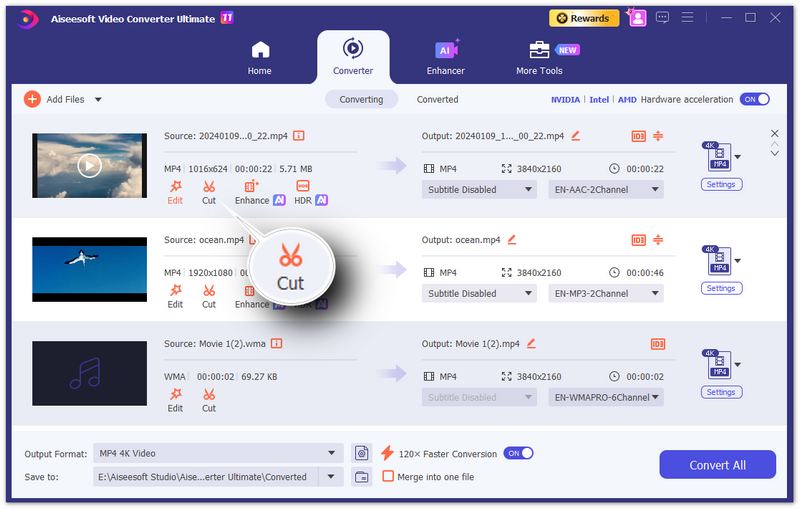Open ID3 metadata for Movie 1(2).mp4

tap(658, 344)
